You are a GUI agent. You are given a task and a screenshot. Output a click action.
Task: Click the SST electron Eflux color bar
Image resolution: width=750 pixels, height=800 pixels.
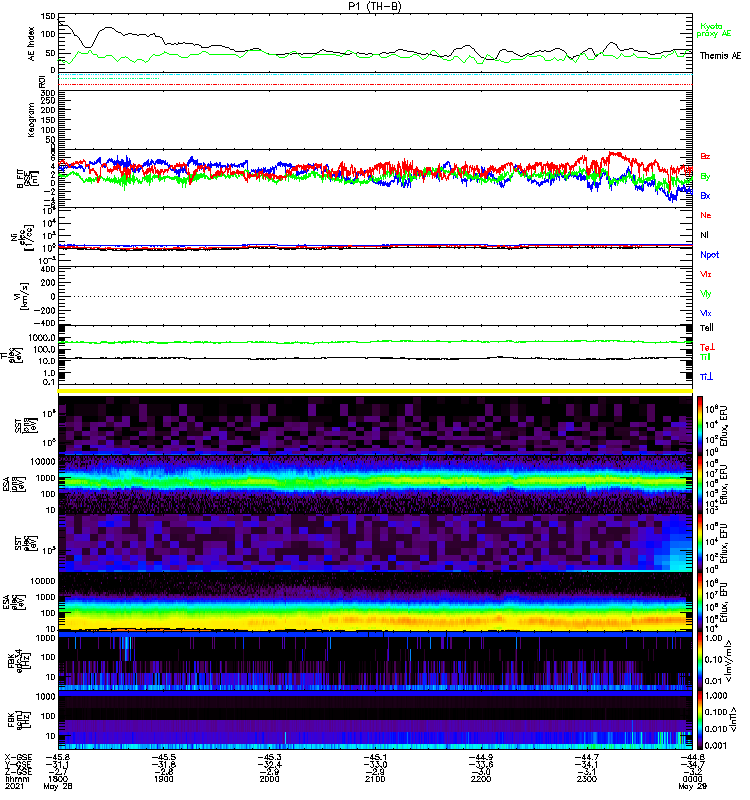(700, 542)
